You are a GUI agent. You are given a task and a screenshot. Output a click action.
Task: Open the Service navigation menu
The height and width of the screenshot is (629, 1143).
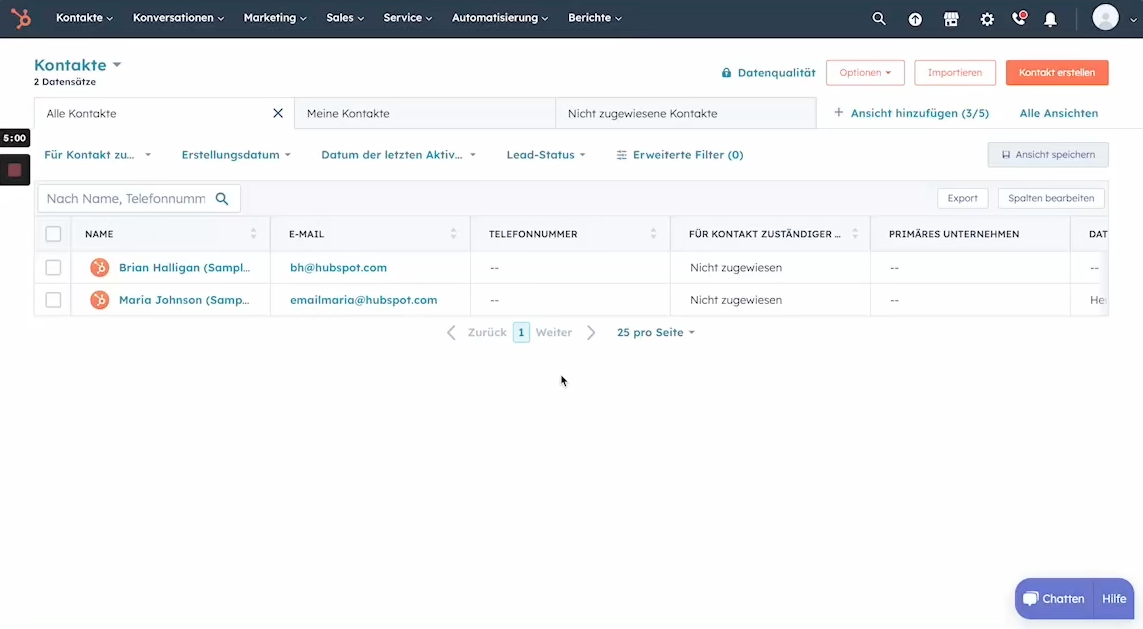coord(407,17)
